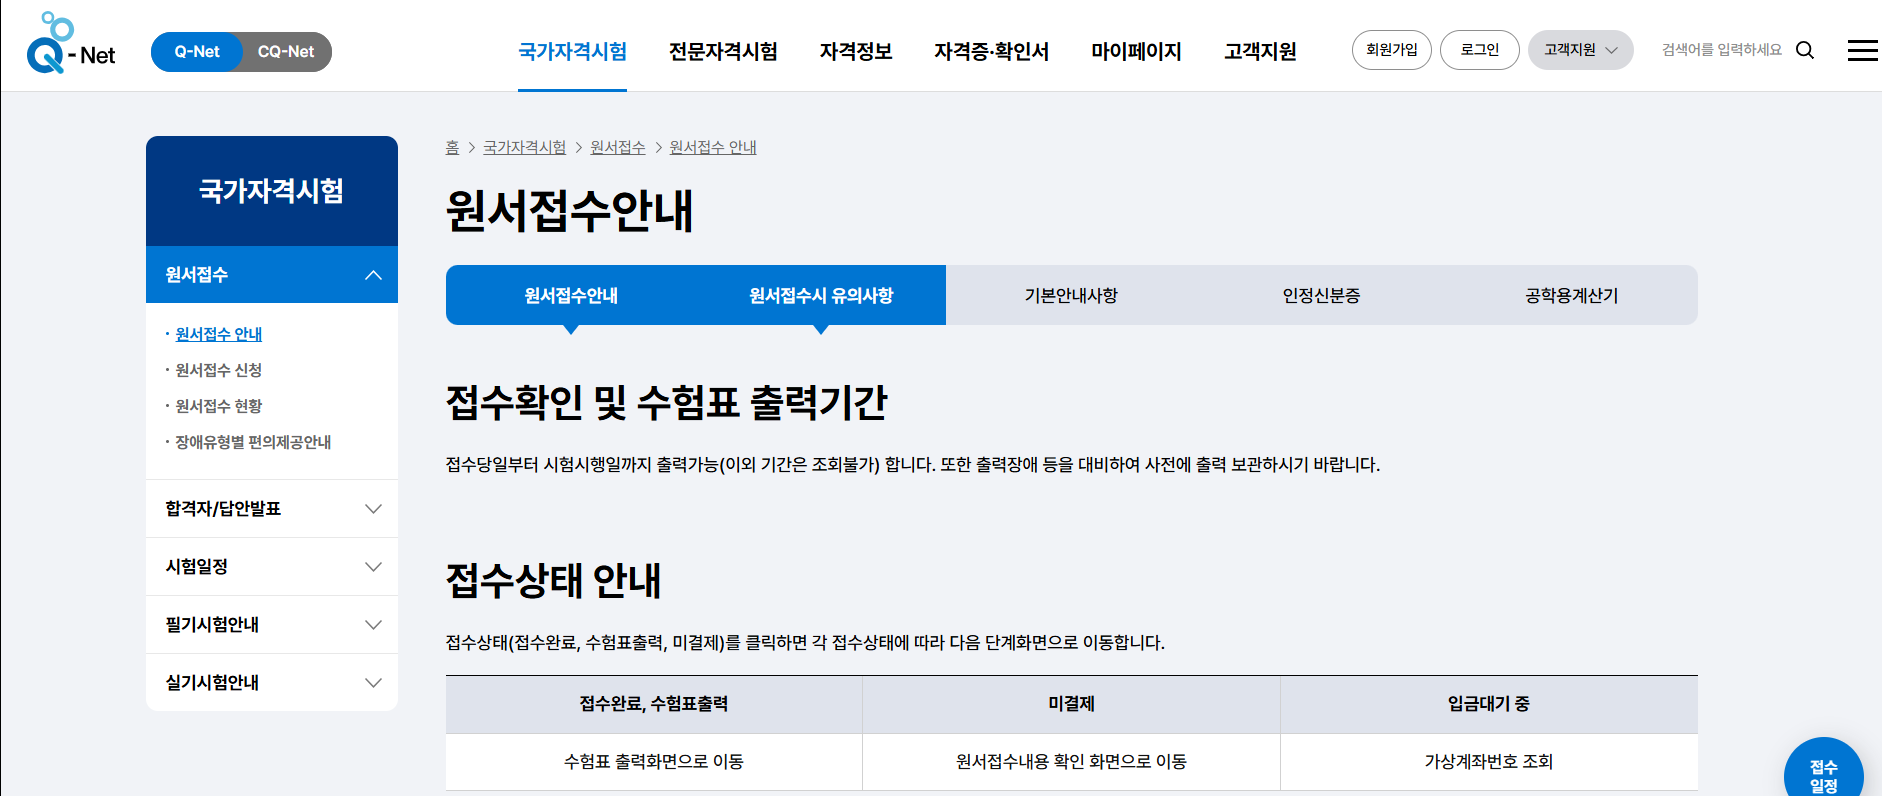Click the 로그인 button

[1480, 50]
